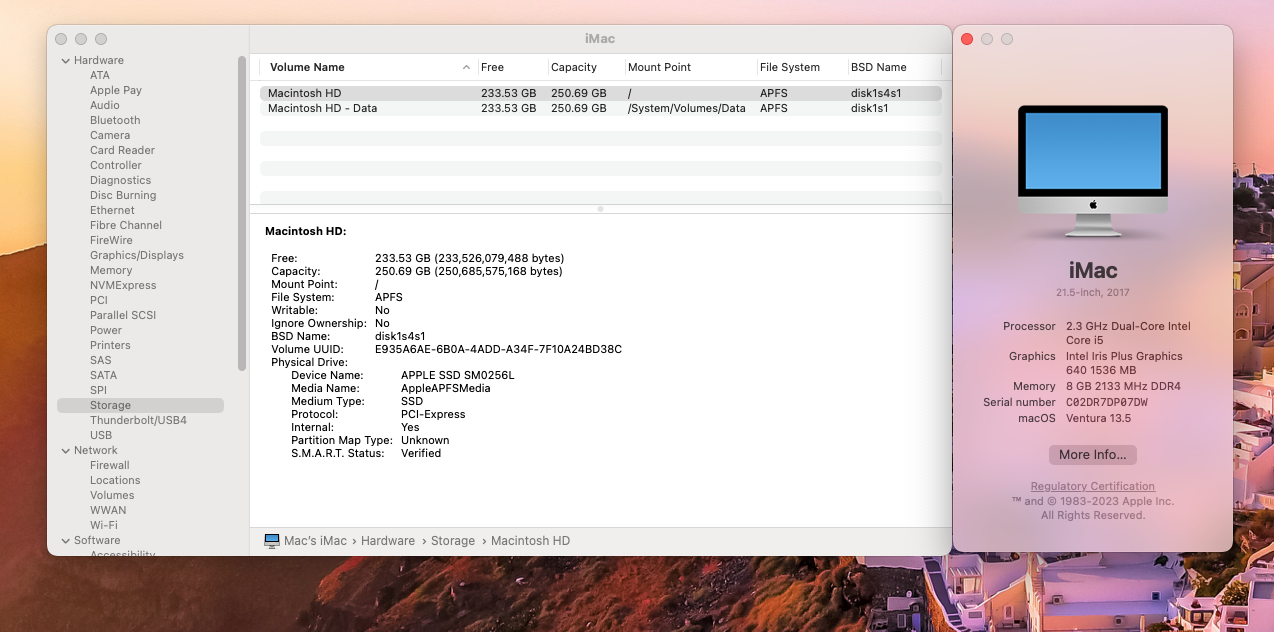
Task: Open the Regulatory Certification link
Action: pyautogui.click(x=1092, y=487)
